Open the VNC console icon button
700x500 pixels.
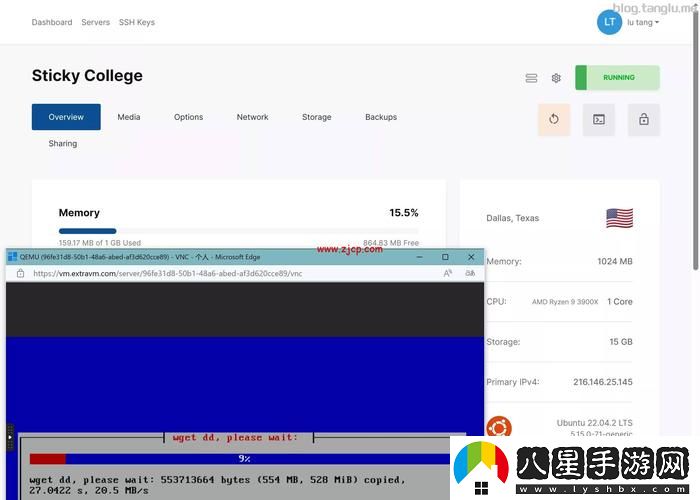click(599, 119)
